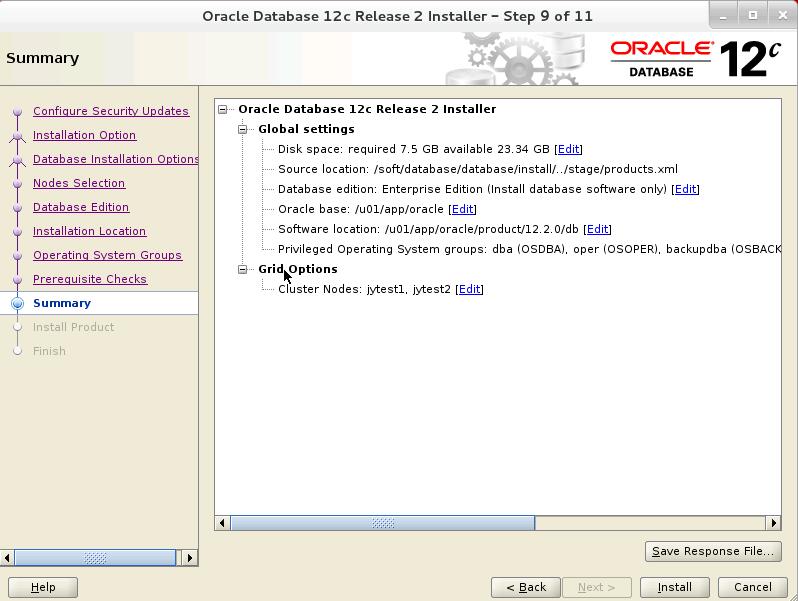This screenshot has height=601, width=798.
Task: Click the Summary step bullet icon
Action: 17,303
